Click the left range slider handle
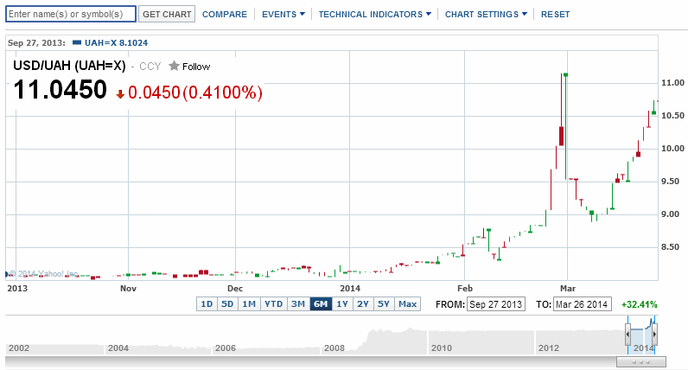The width and height of the screenshot is (688, 370). 628,334
